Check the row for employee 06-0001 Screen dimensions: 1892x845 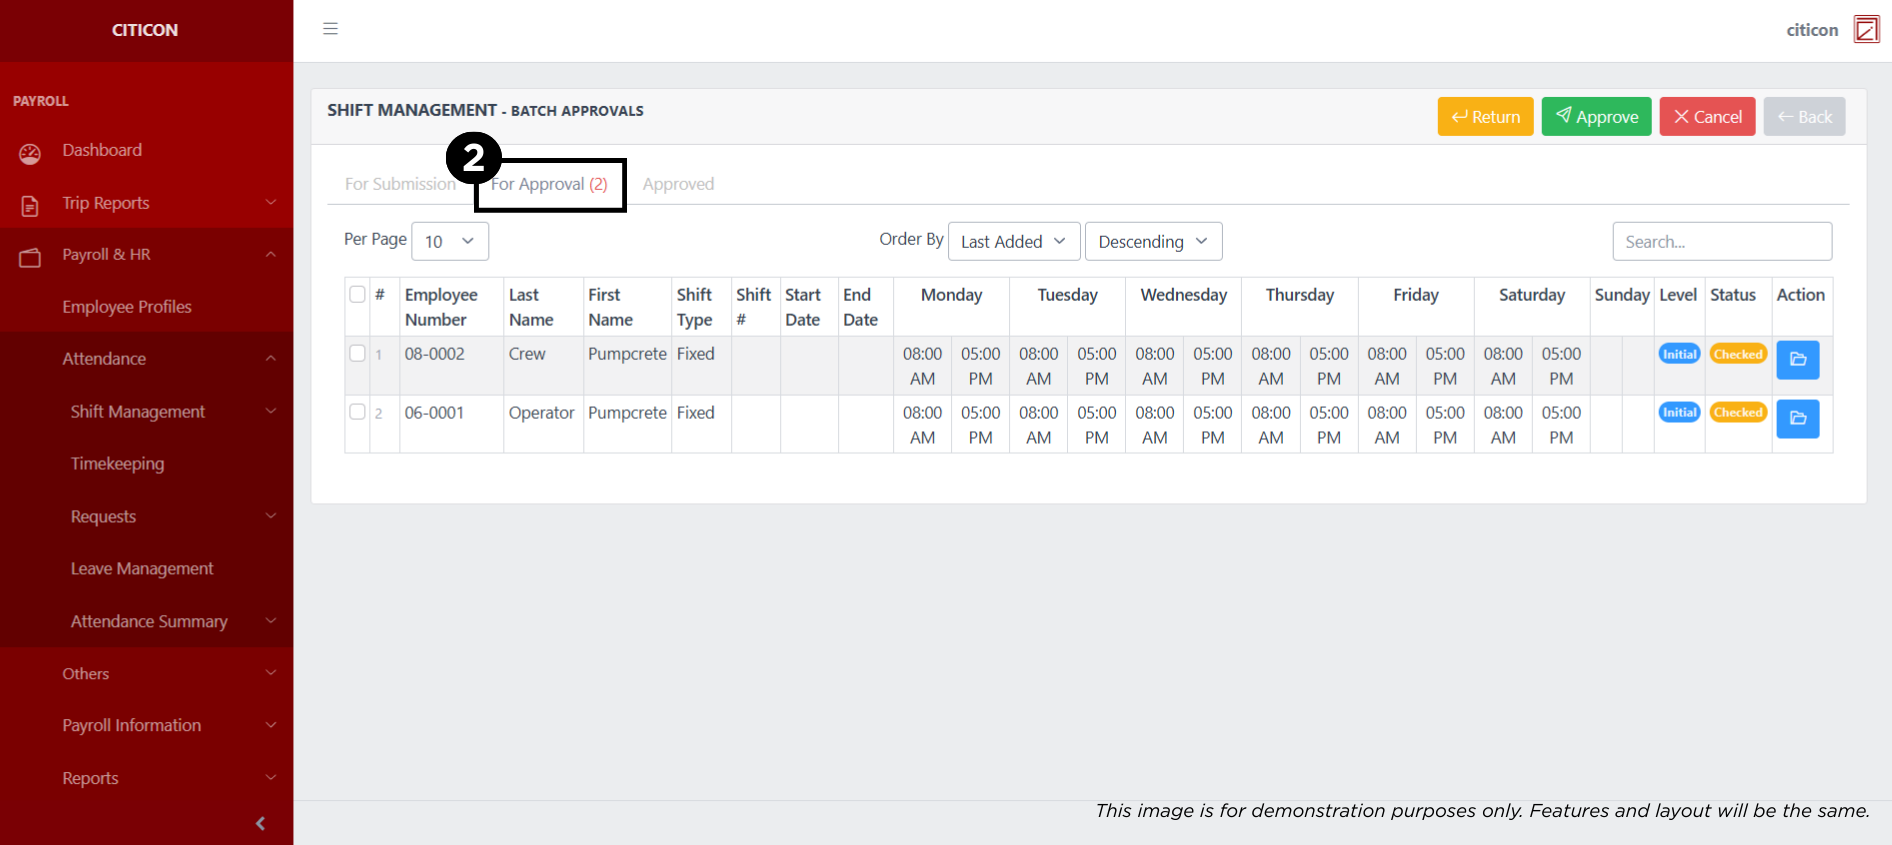[x=357, y=412]
